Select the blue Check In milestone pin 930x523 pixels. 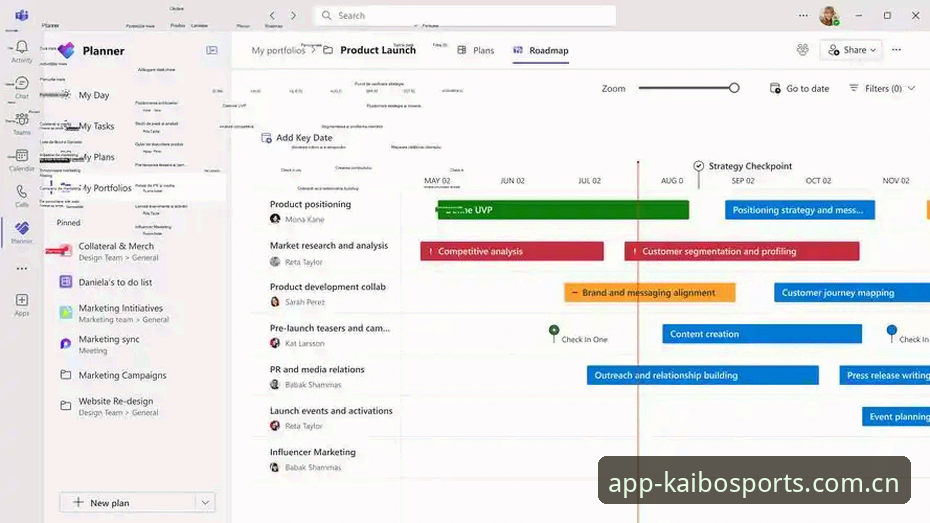click(x=891, y=331)
